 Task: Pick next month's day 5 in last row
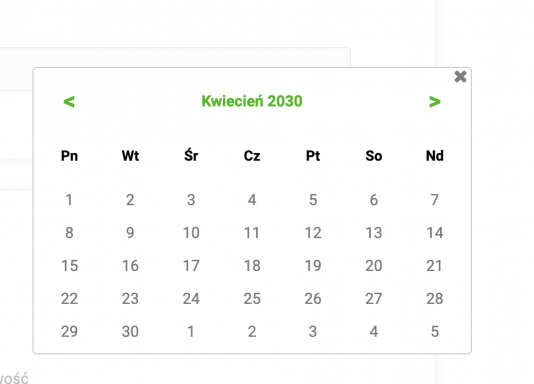pyautogui.click(x=435, y=332)
